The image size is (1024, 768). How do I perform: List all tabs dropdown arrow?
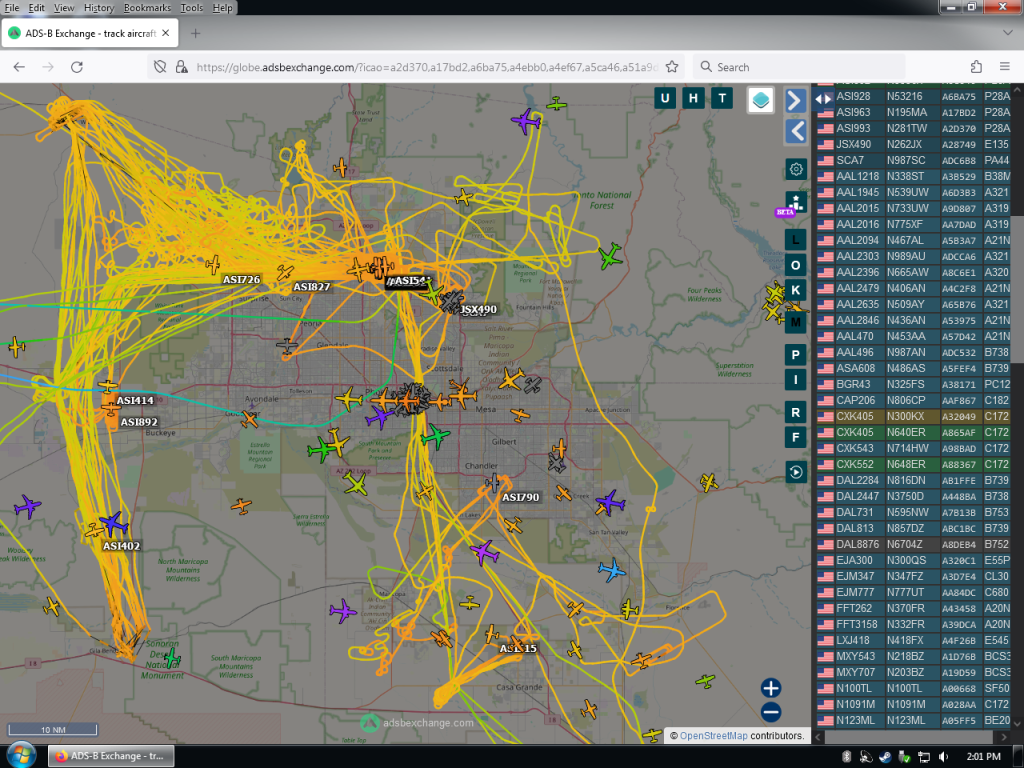tap(1007, 33)
